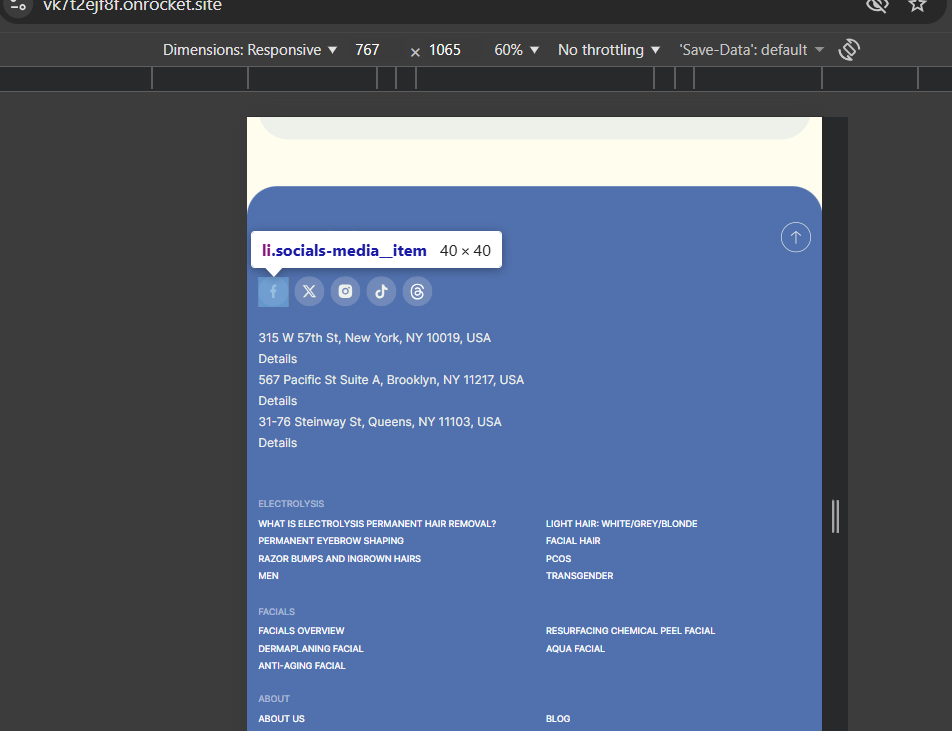Open Razor Bumps and Ingrown Hairs link
The width and height of the screenshot is (952, 731).
point(339,559)
